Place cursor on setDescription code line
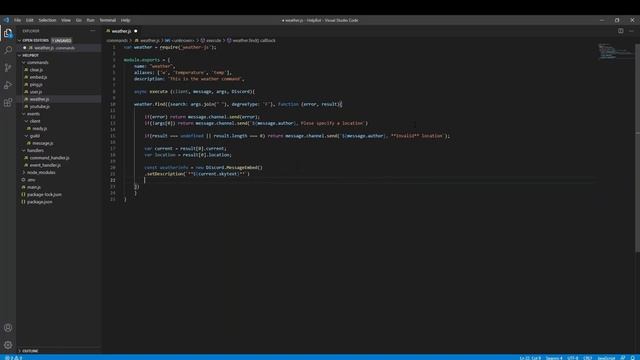This screenshot has width=640, height=360. point(197,174)
